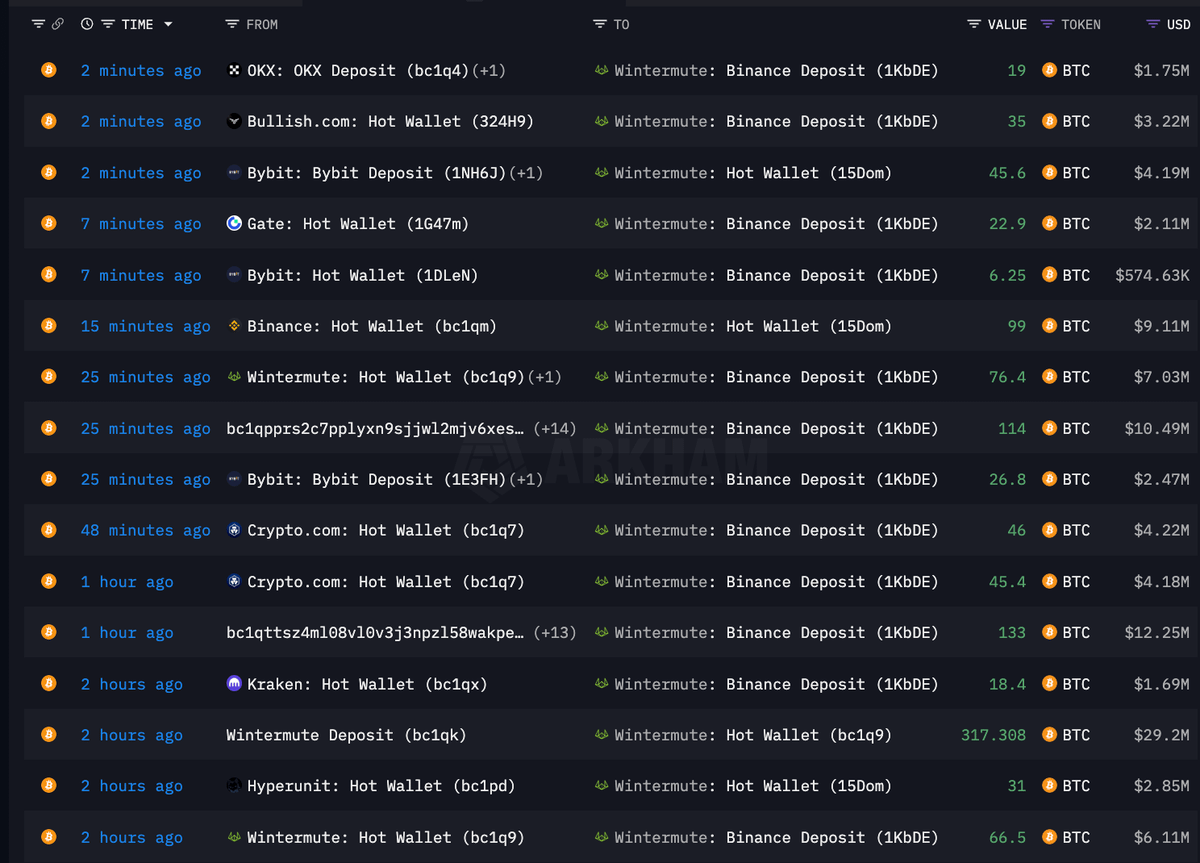Open Kraken: Hot Wallet (bc1qx) address
The height and width of the screenshot is (863, 1200).
coord(367,684)
